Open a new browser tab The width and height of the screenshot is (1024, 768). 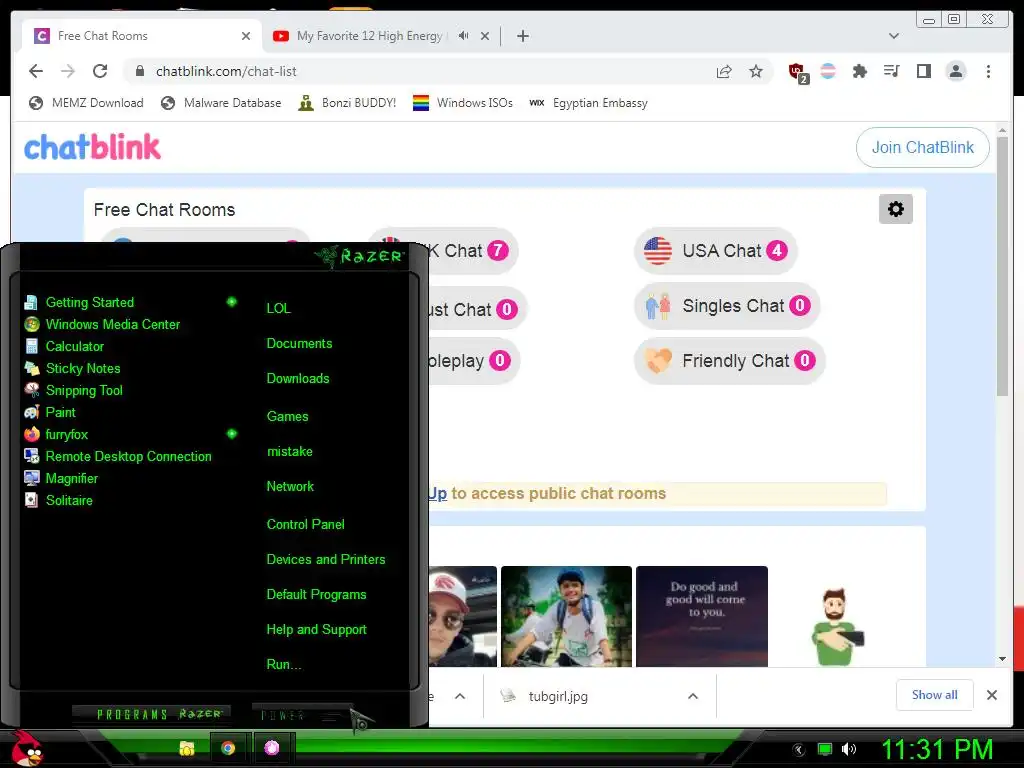click(522, 36)
